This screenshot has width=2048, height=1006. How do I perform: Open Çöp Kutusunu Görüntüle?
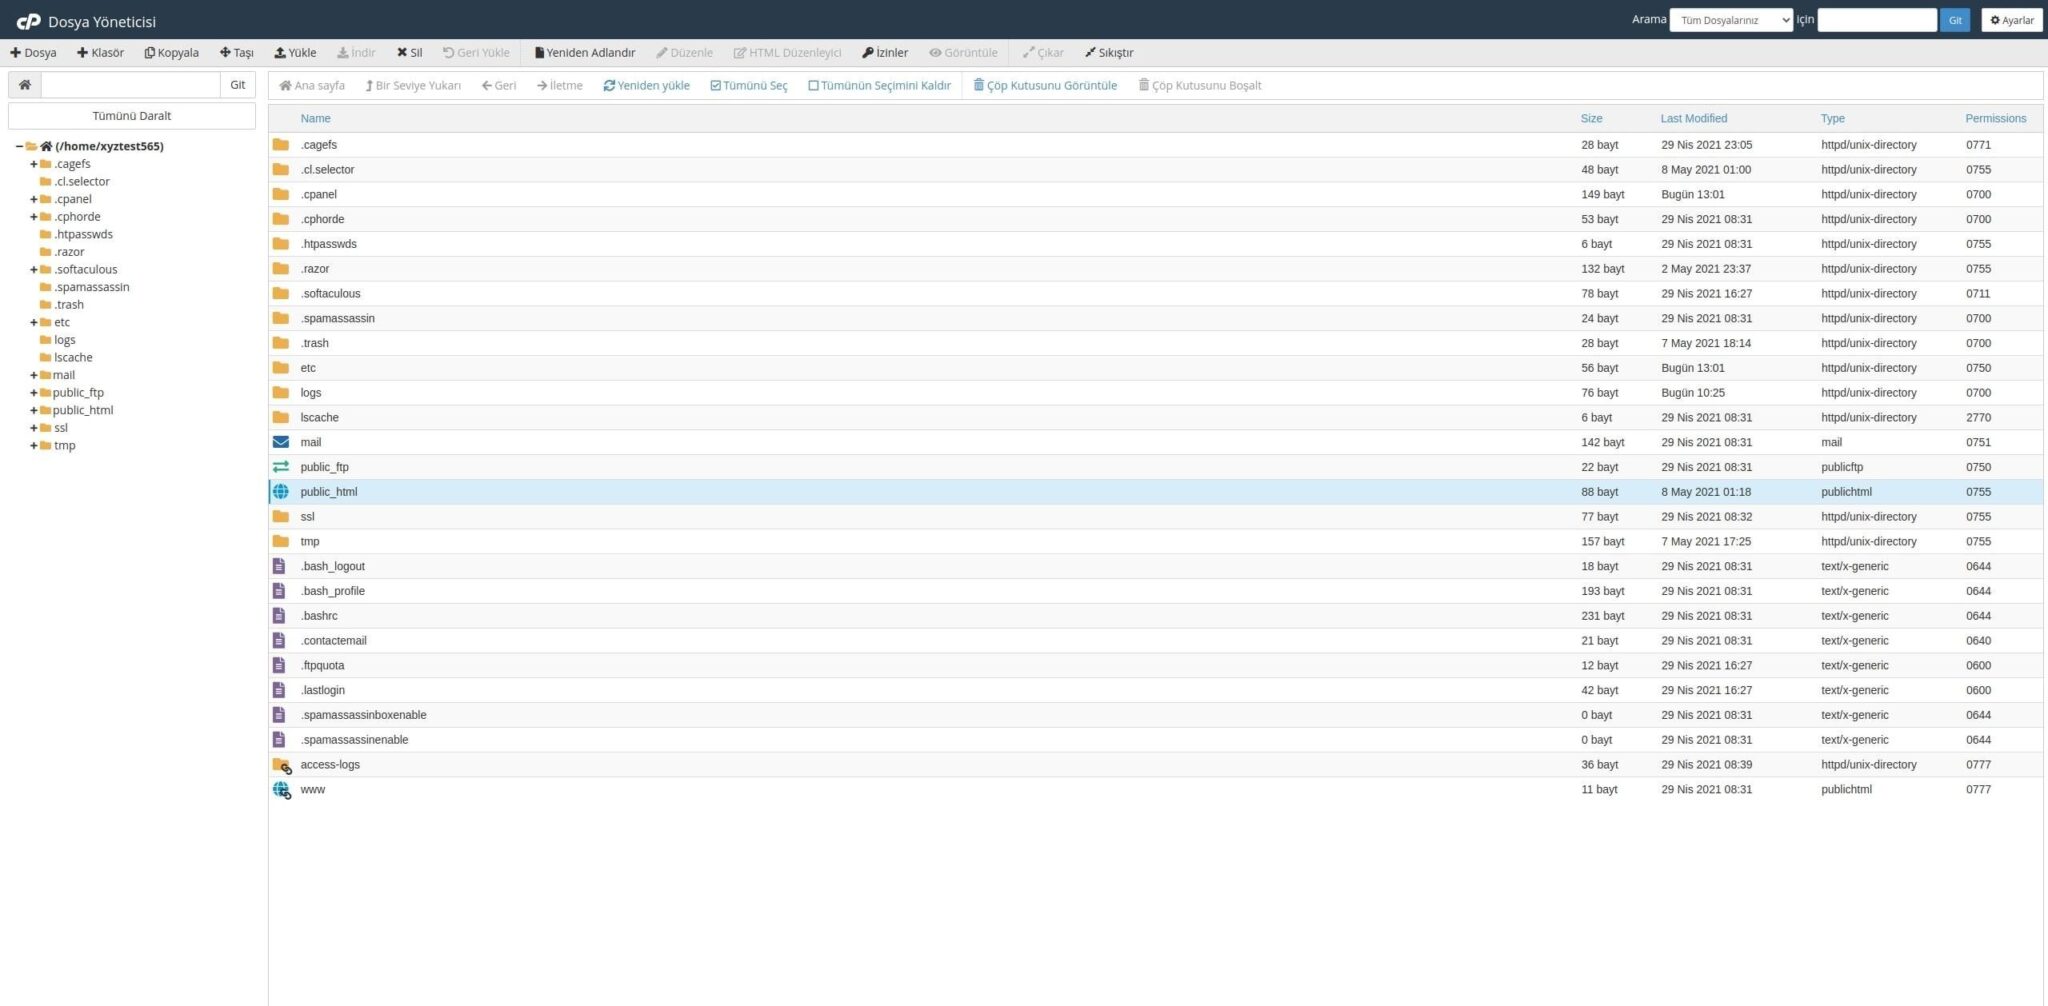click(x=1045, y=86)
